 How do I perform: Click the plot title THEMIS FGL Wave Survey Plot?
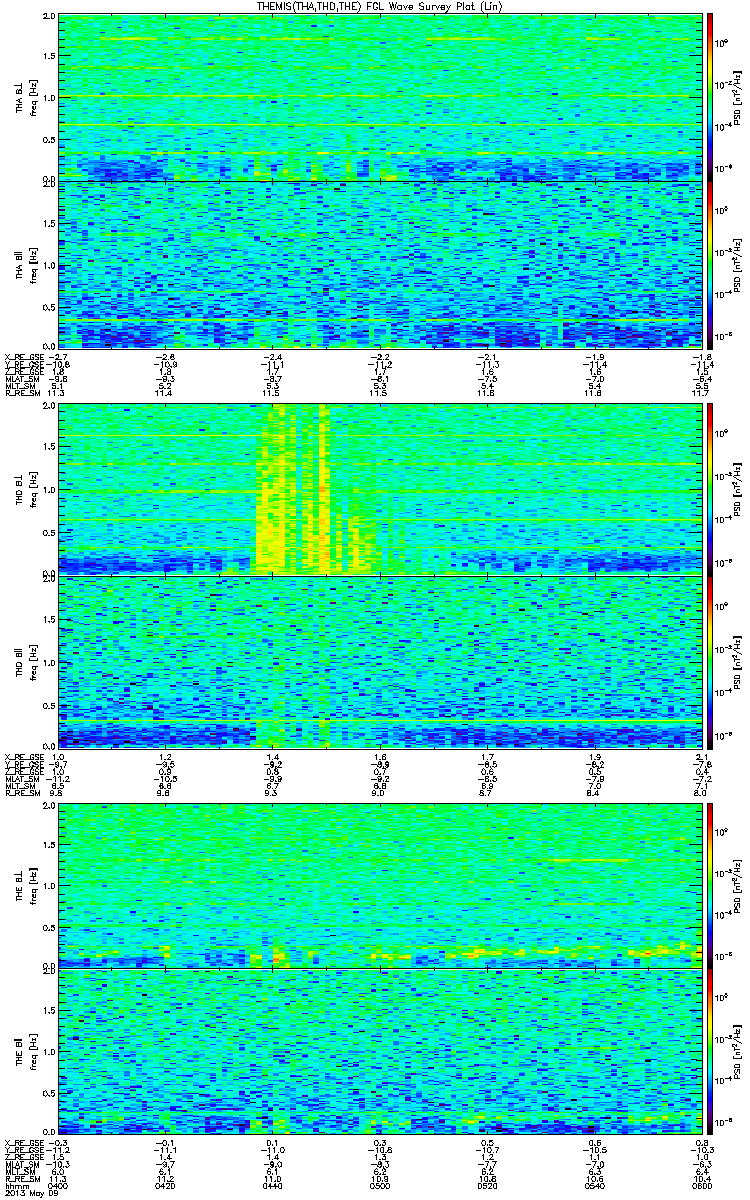(382, 6)
